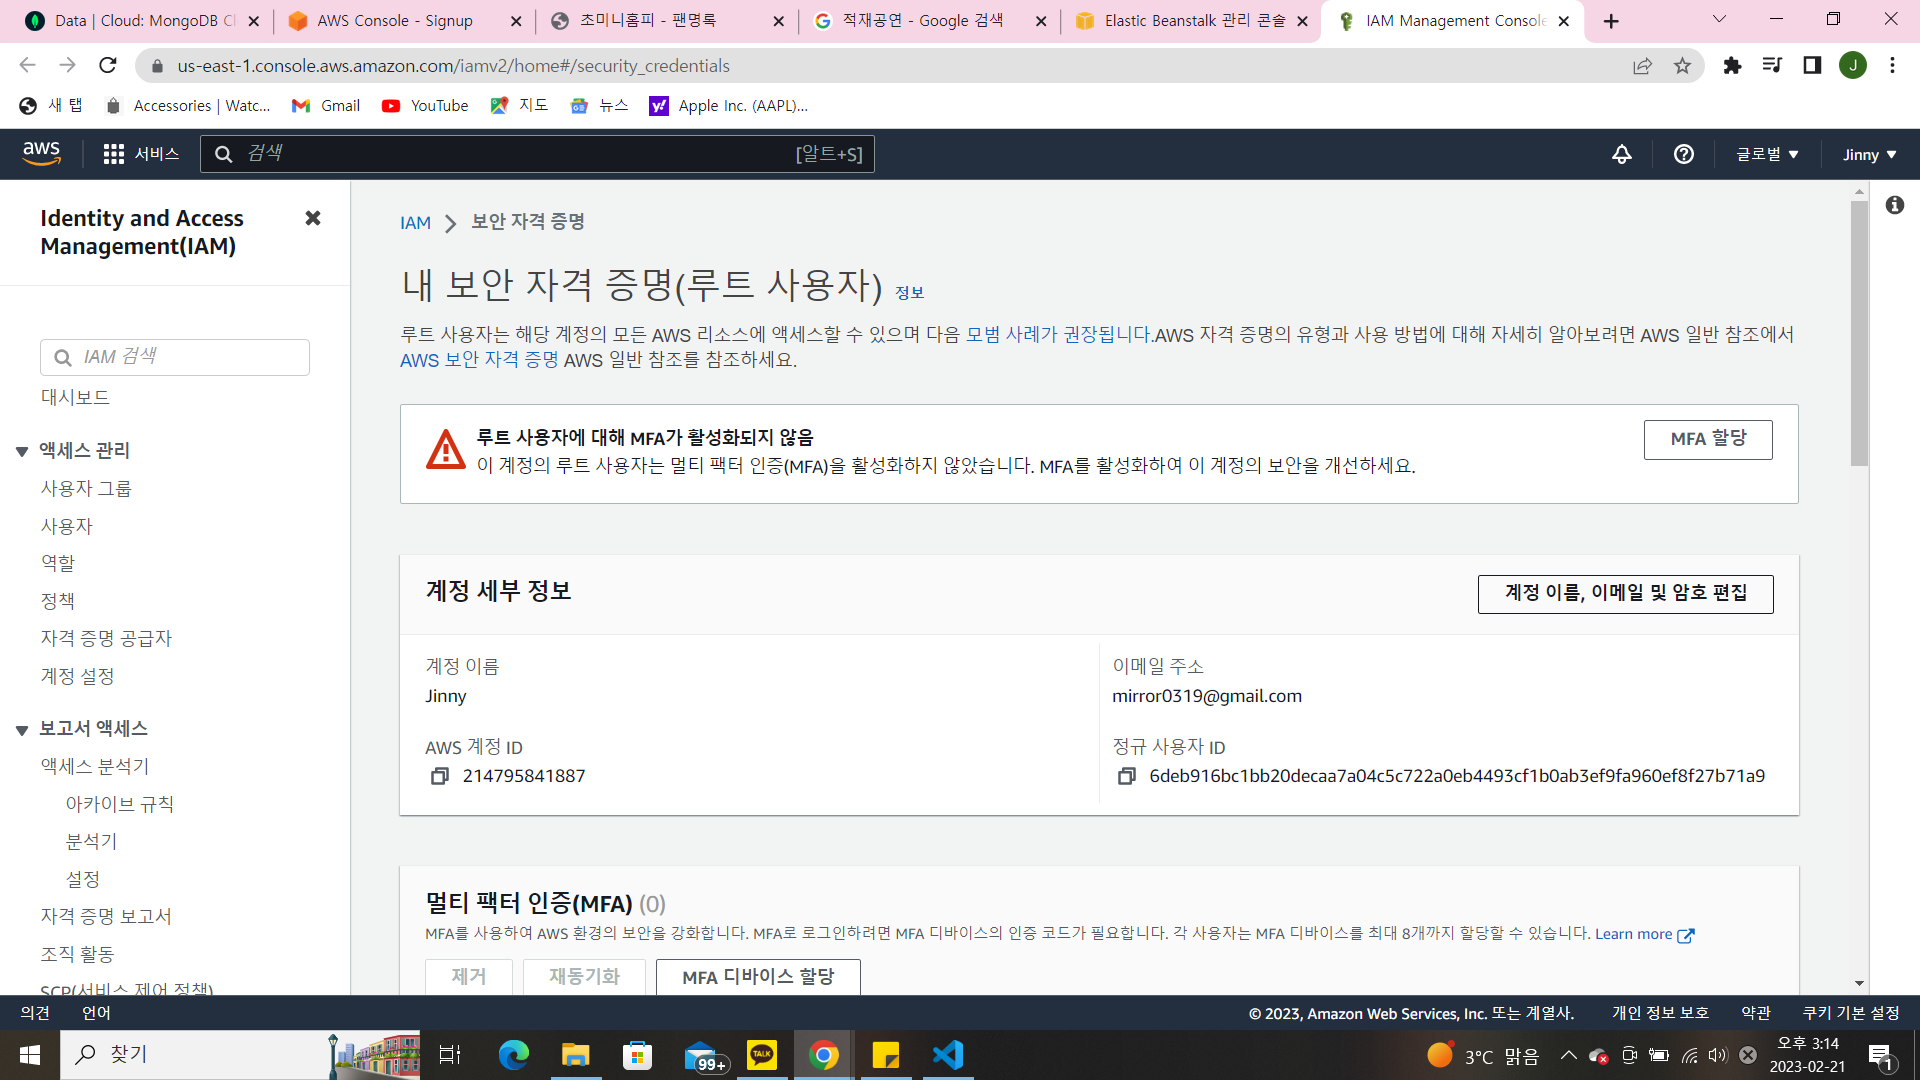Click the browser address bar URL
1920x1080 pixels.
tap(453, 66)
